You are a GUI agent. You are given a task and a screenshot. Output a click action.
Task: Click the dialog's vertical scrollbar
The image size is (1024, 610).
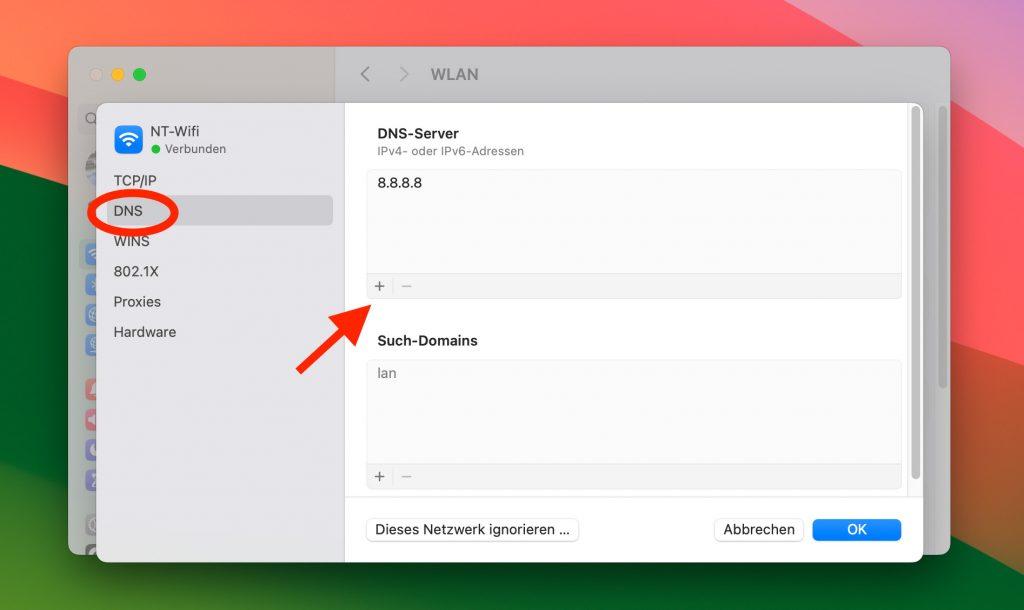pos(916,293)
